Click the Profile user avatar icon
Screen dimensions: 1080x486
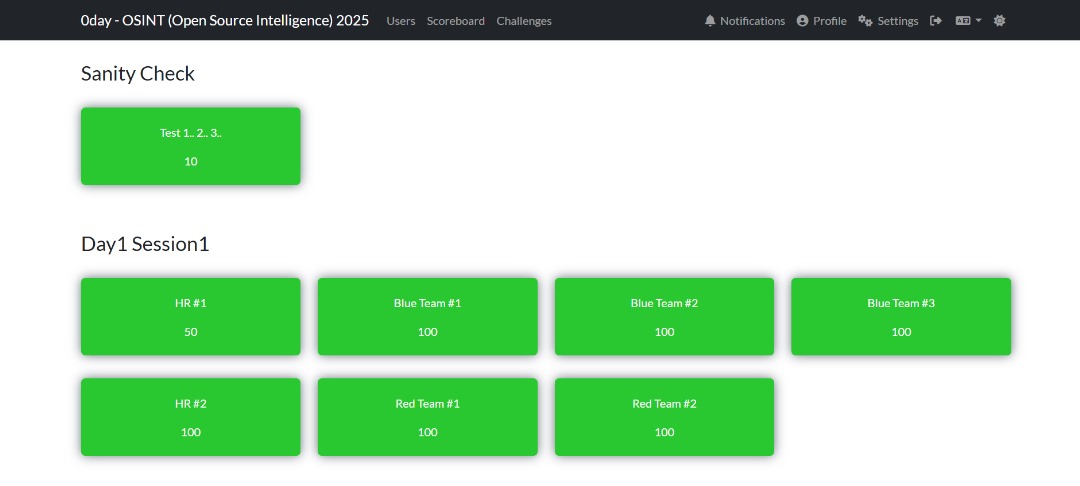[802, 21]
